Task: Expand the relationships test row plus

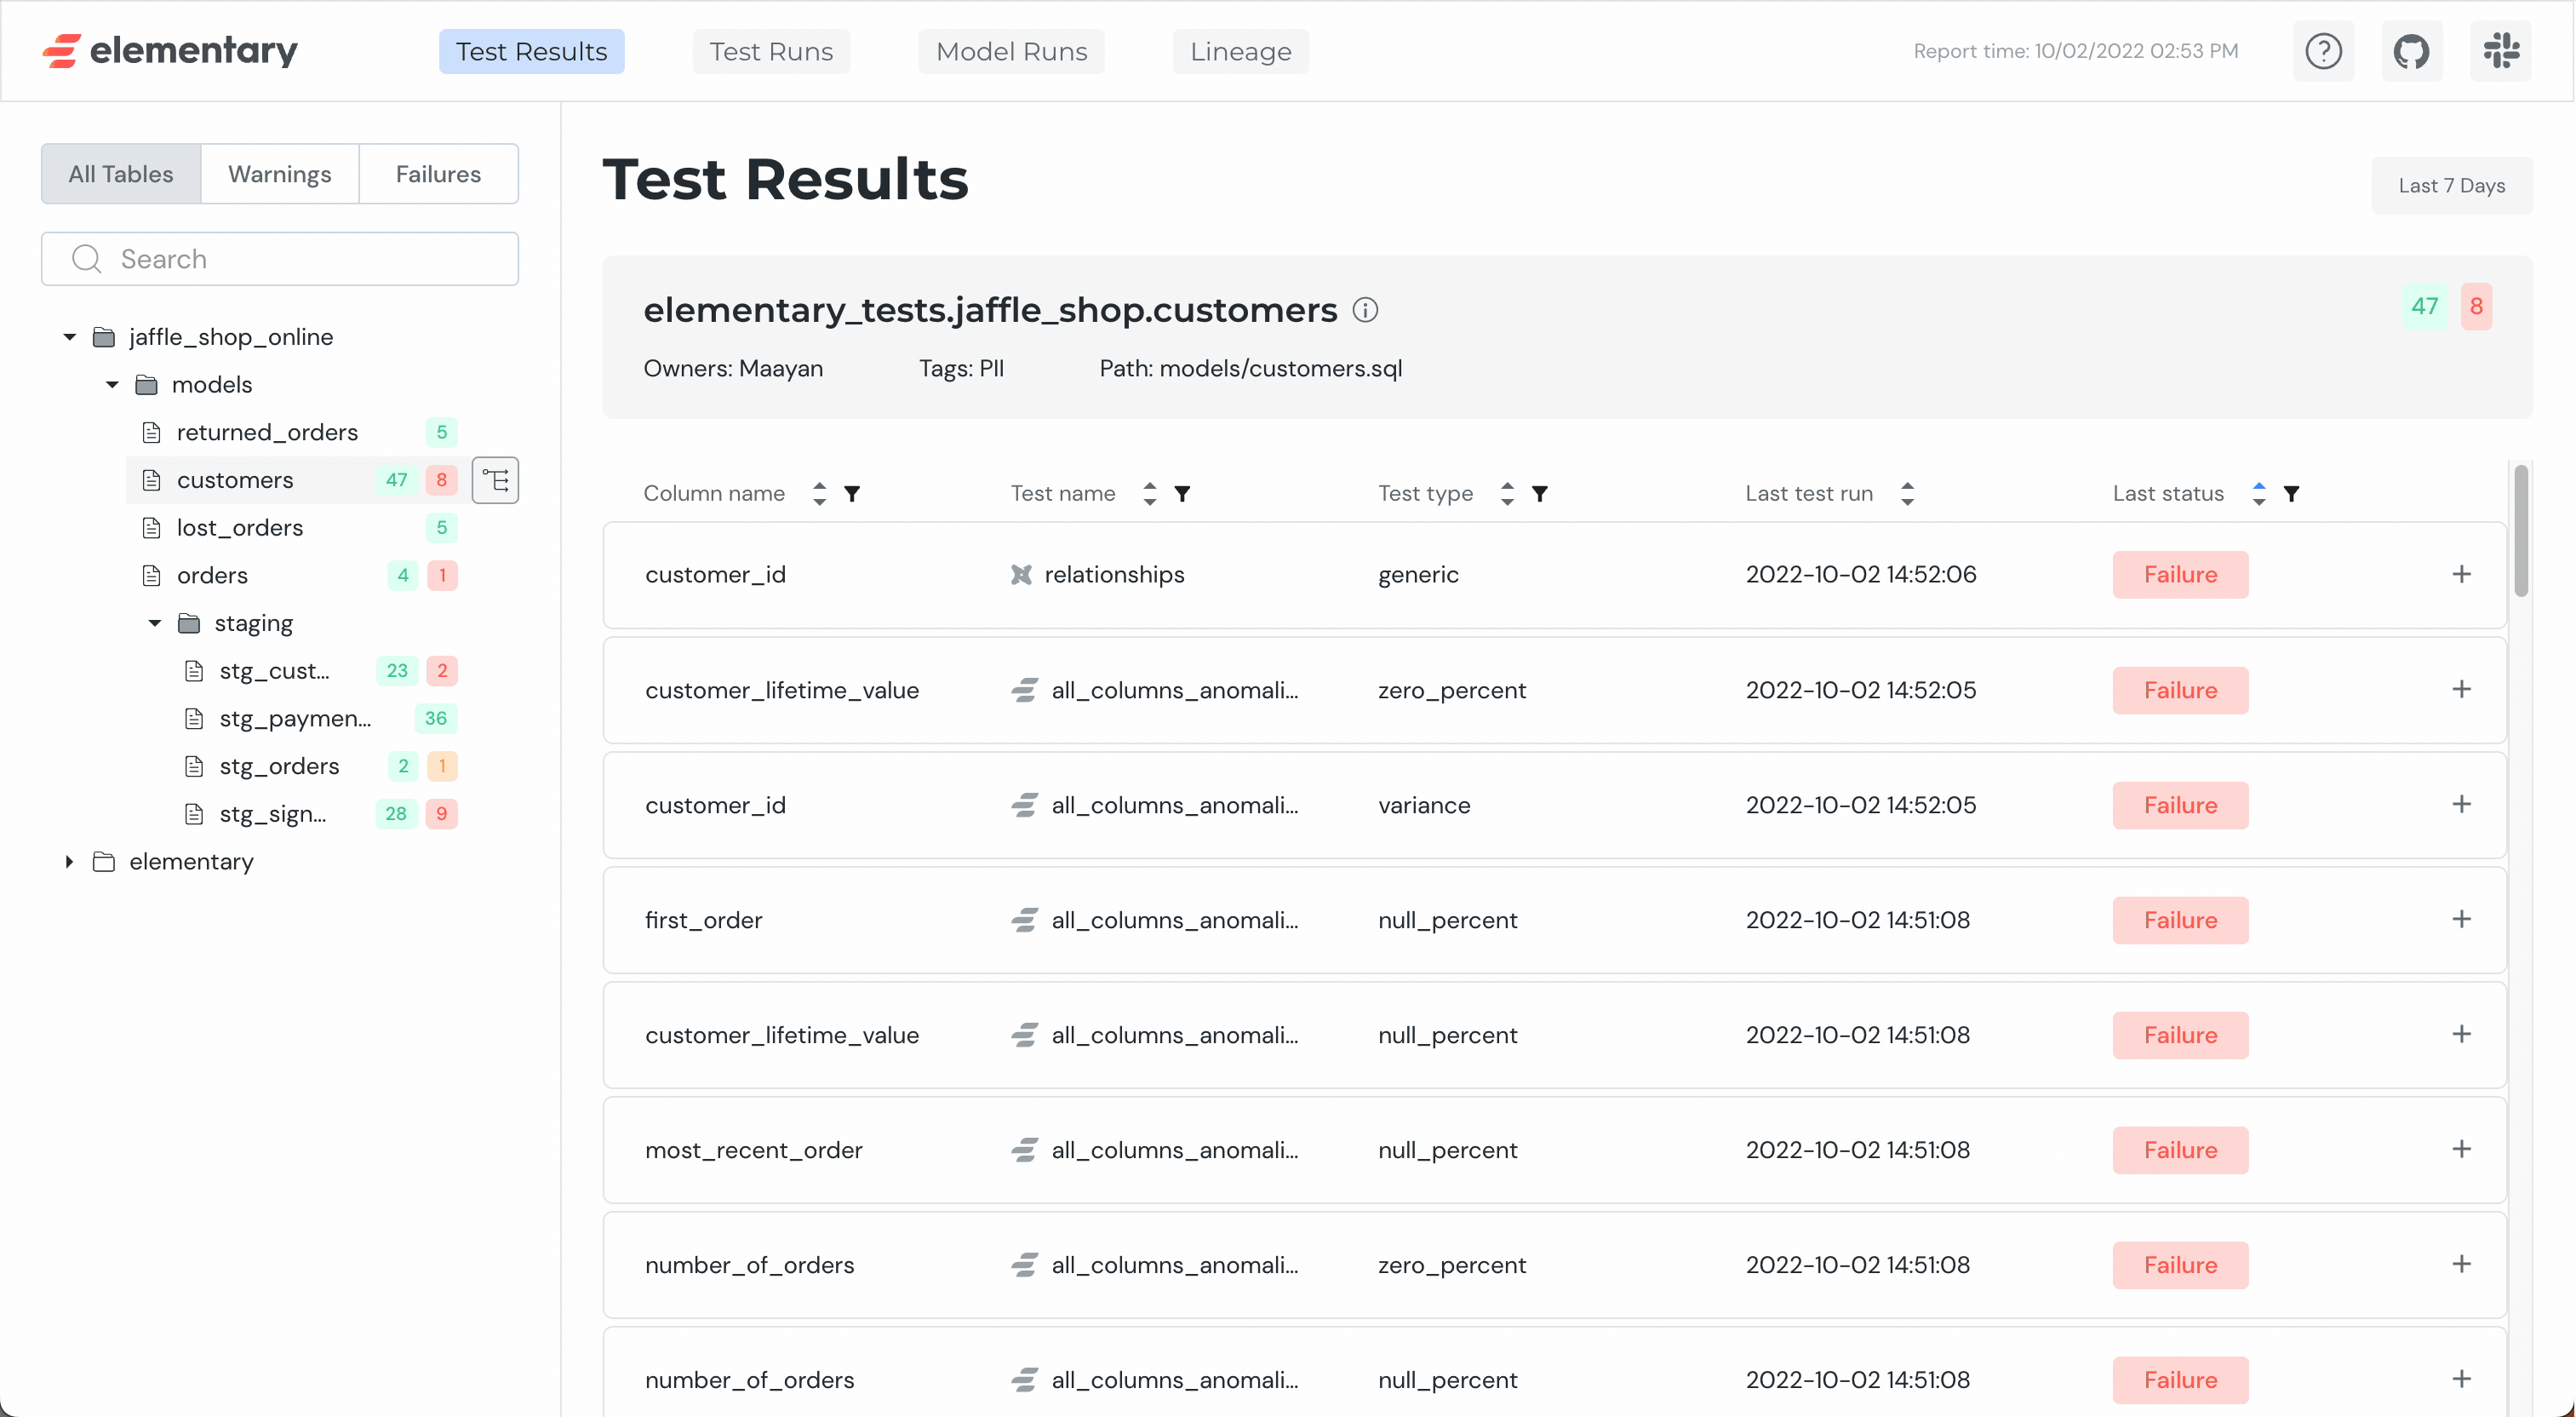Action: pos(2461,574)
